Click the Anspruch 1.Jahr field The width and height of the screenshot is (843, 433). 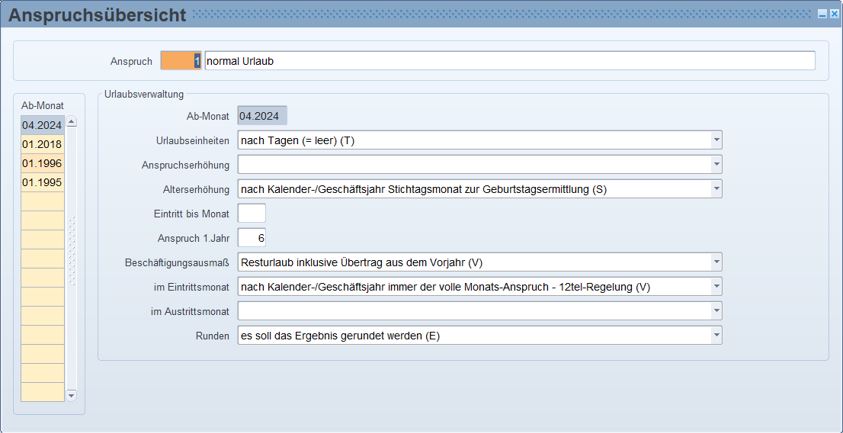(x=251, y=238)
